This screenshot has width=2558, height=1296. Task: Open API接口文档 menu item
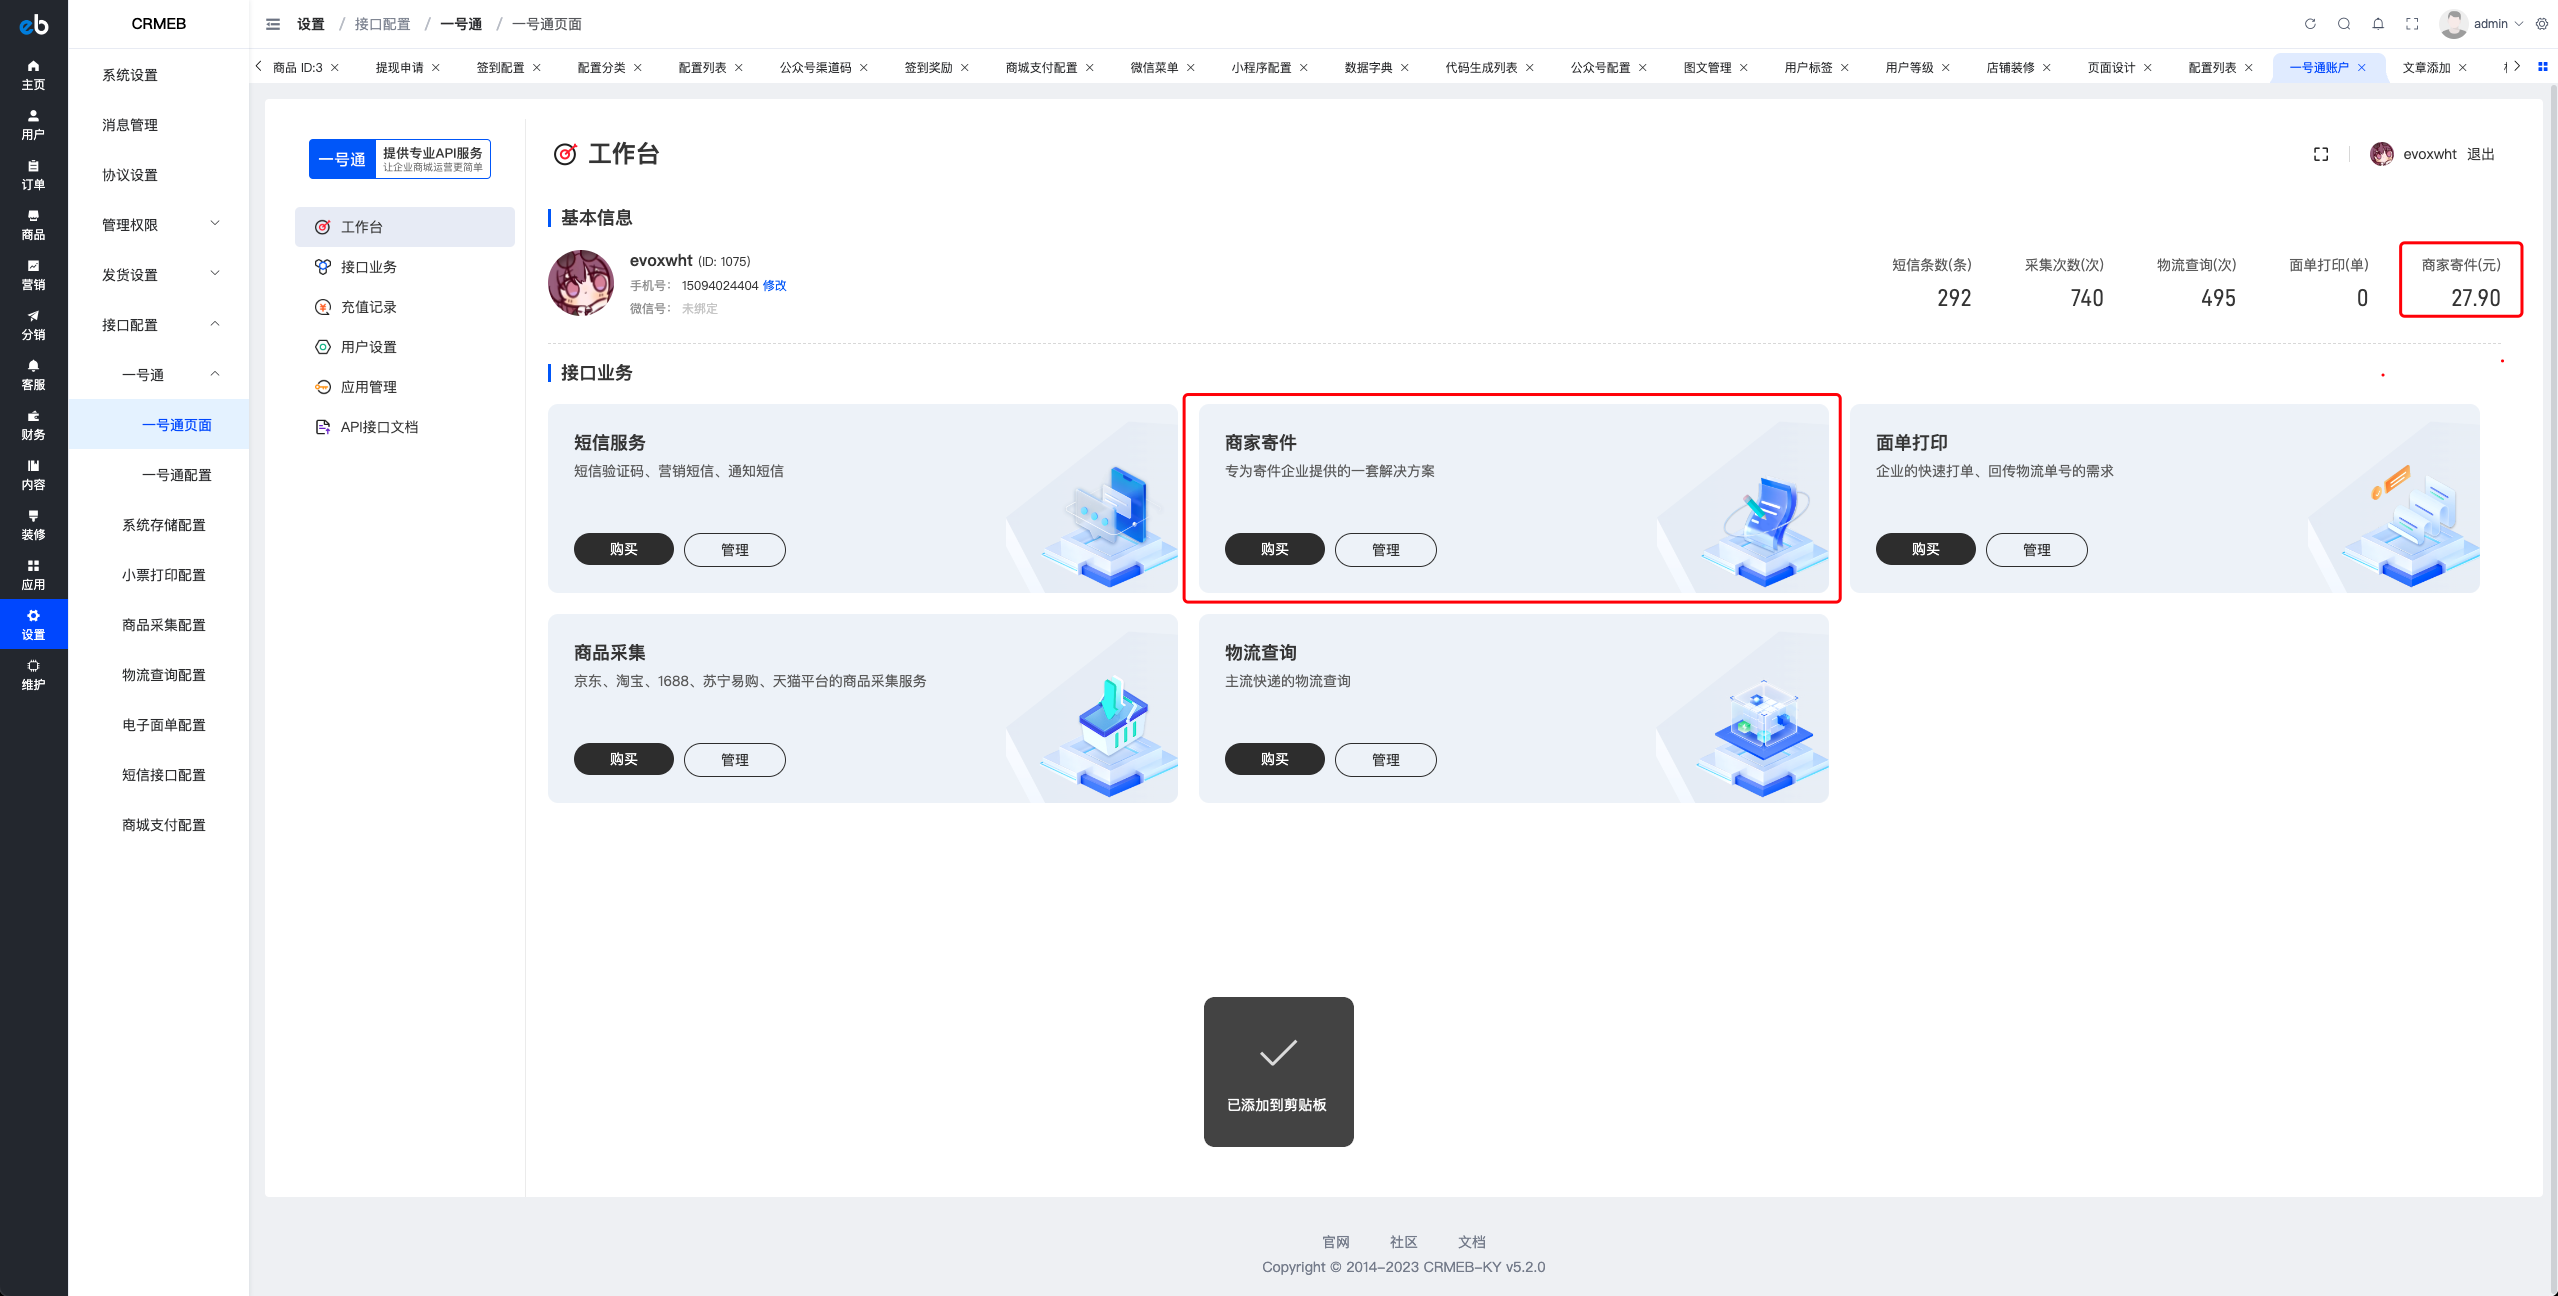pyautogui.click(x=405, y=427)
